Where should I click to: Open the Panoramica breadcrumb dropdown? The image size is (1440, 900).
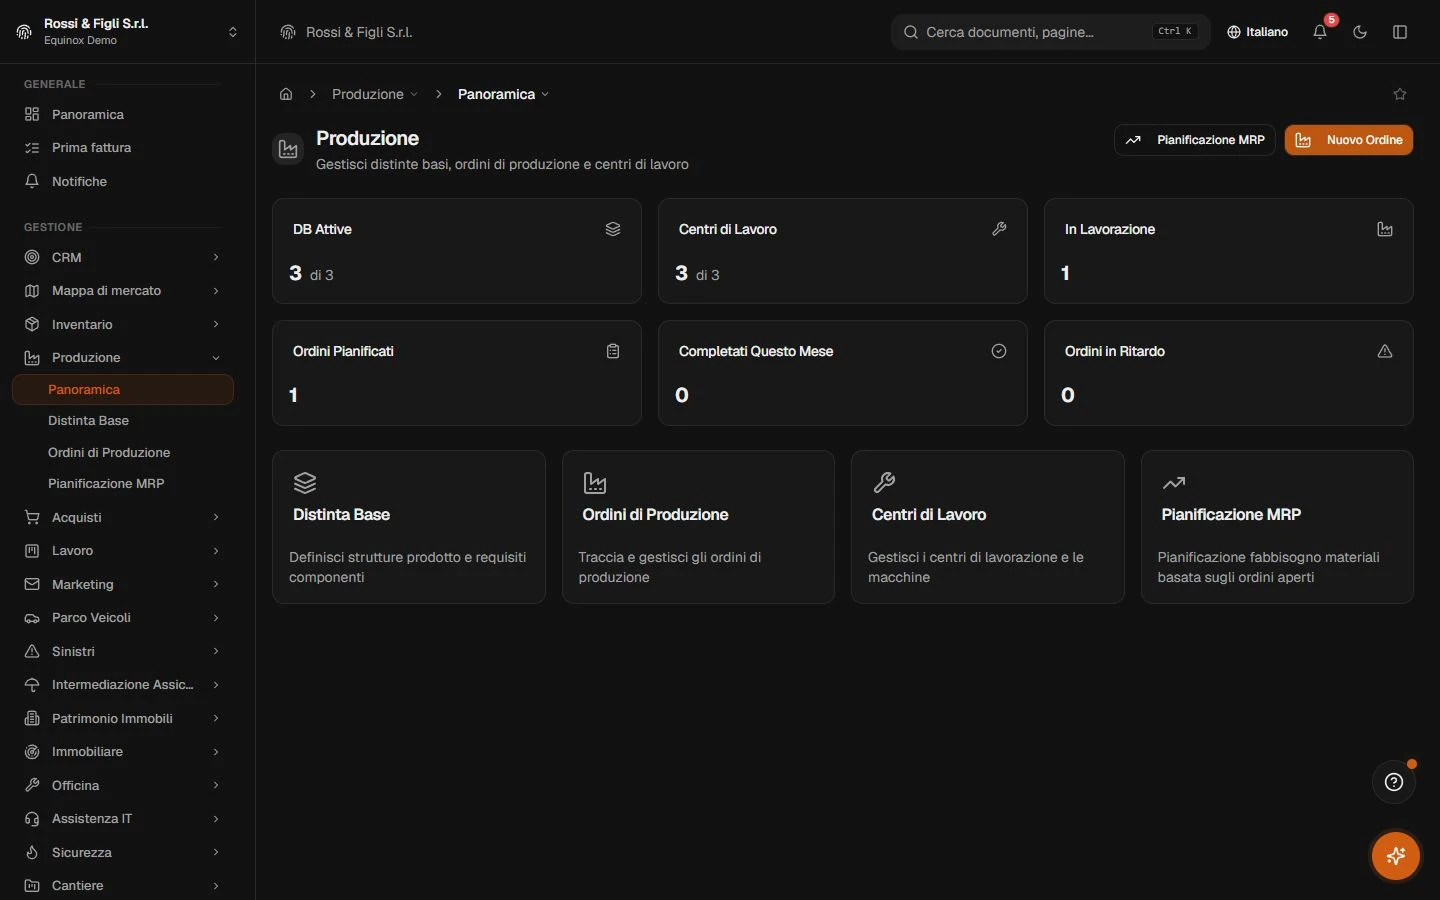pyautogui.click(x=503, y=94)
